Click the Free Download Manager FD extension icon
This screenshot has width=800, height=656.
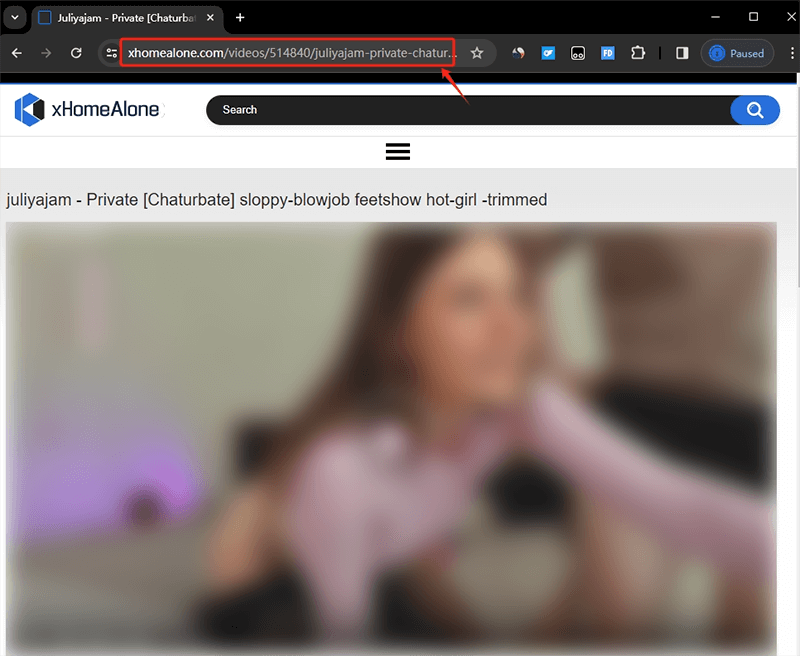[608, 53]
